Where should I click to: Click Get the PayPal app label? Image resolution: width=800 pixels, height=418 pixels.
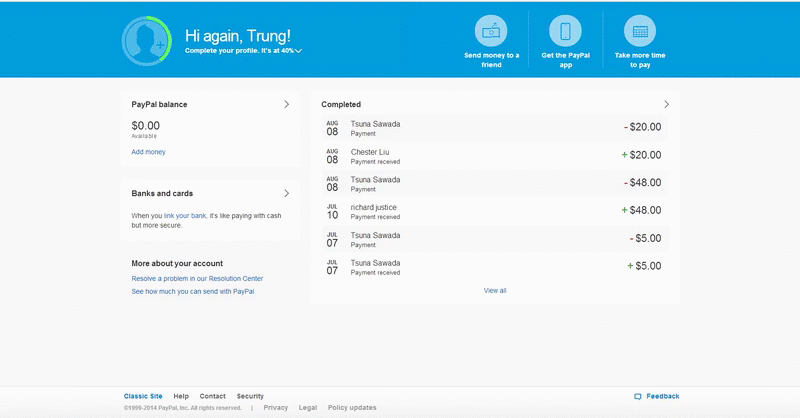coord(565,60)
